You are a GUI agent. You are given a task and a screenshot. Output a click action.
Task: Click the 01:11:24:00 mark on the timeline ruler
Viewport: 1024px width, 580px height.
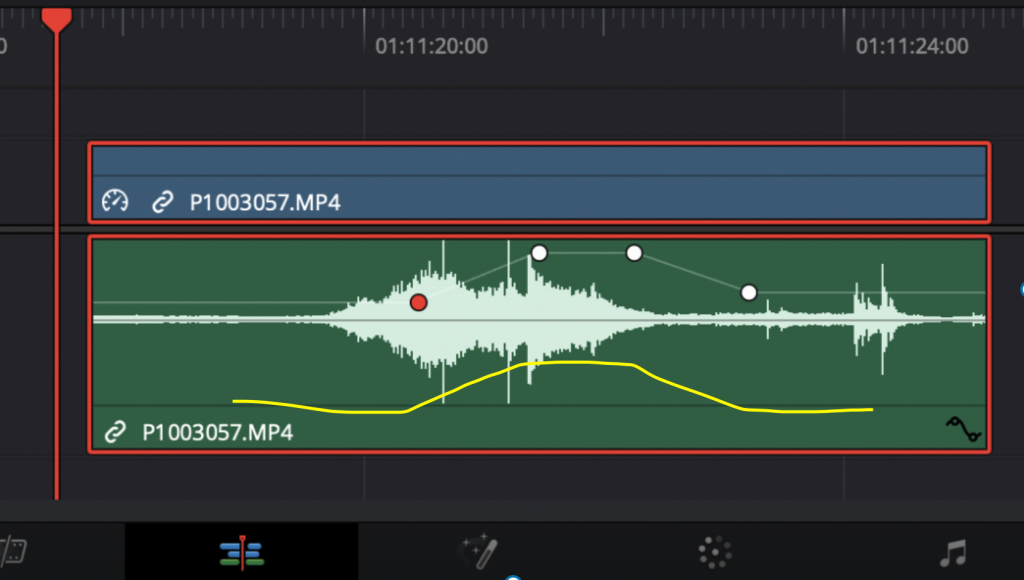click(912, 46)
